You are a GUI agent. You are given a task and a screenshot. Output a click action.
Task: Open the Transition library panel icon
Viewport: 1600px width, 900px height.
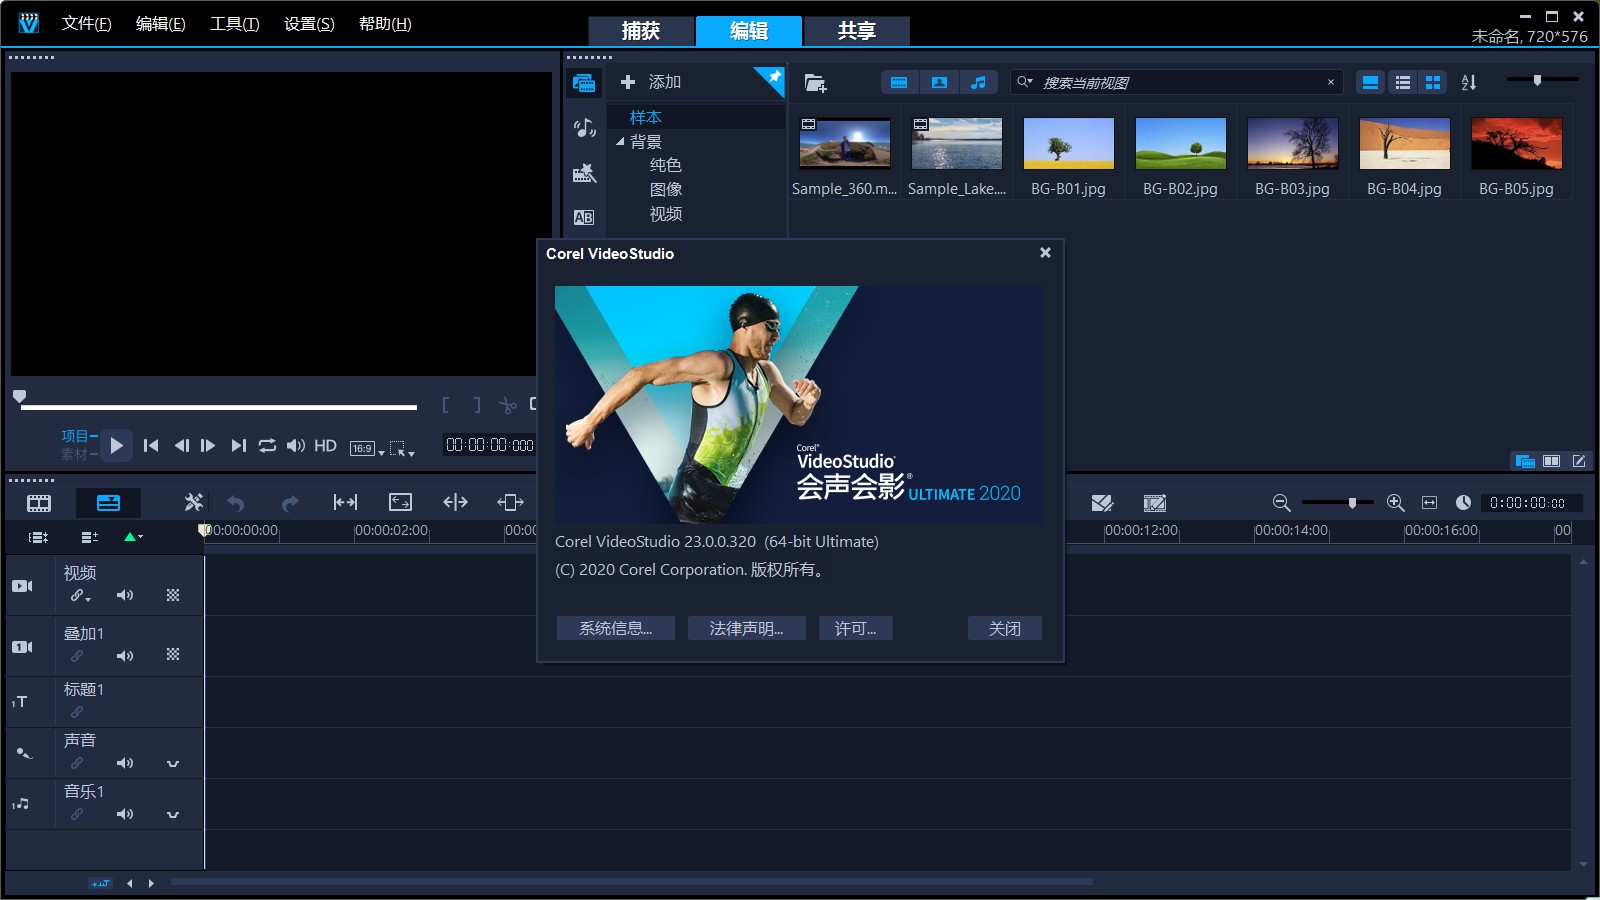(x=584, y=173)
